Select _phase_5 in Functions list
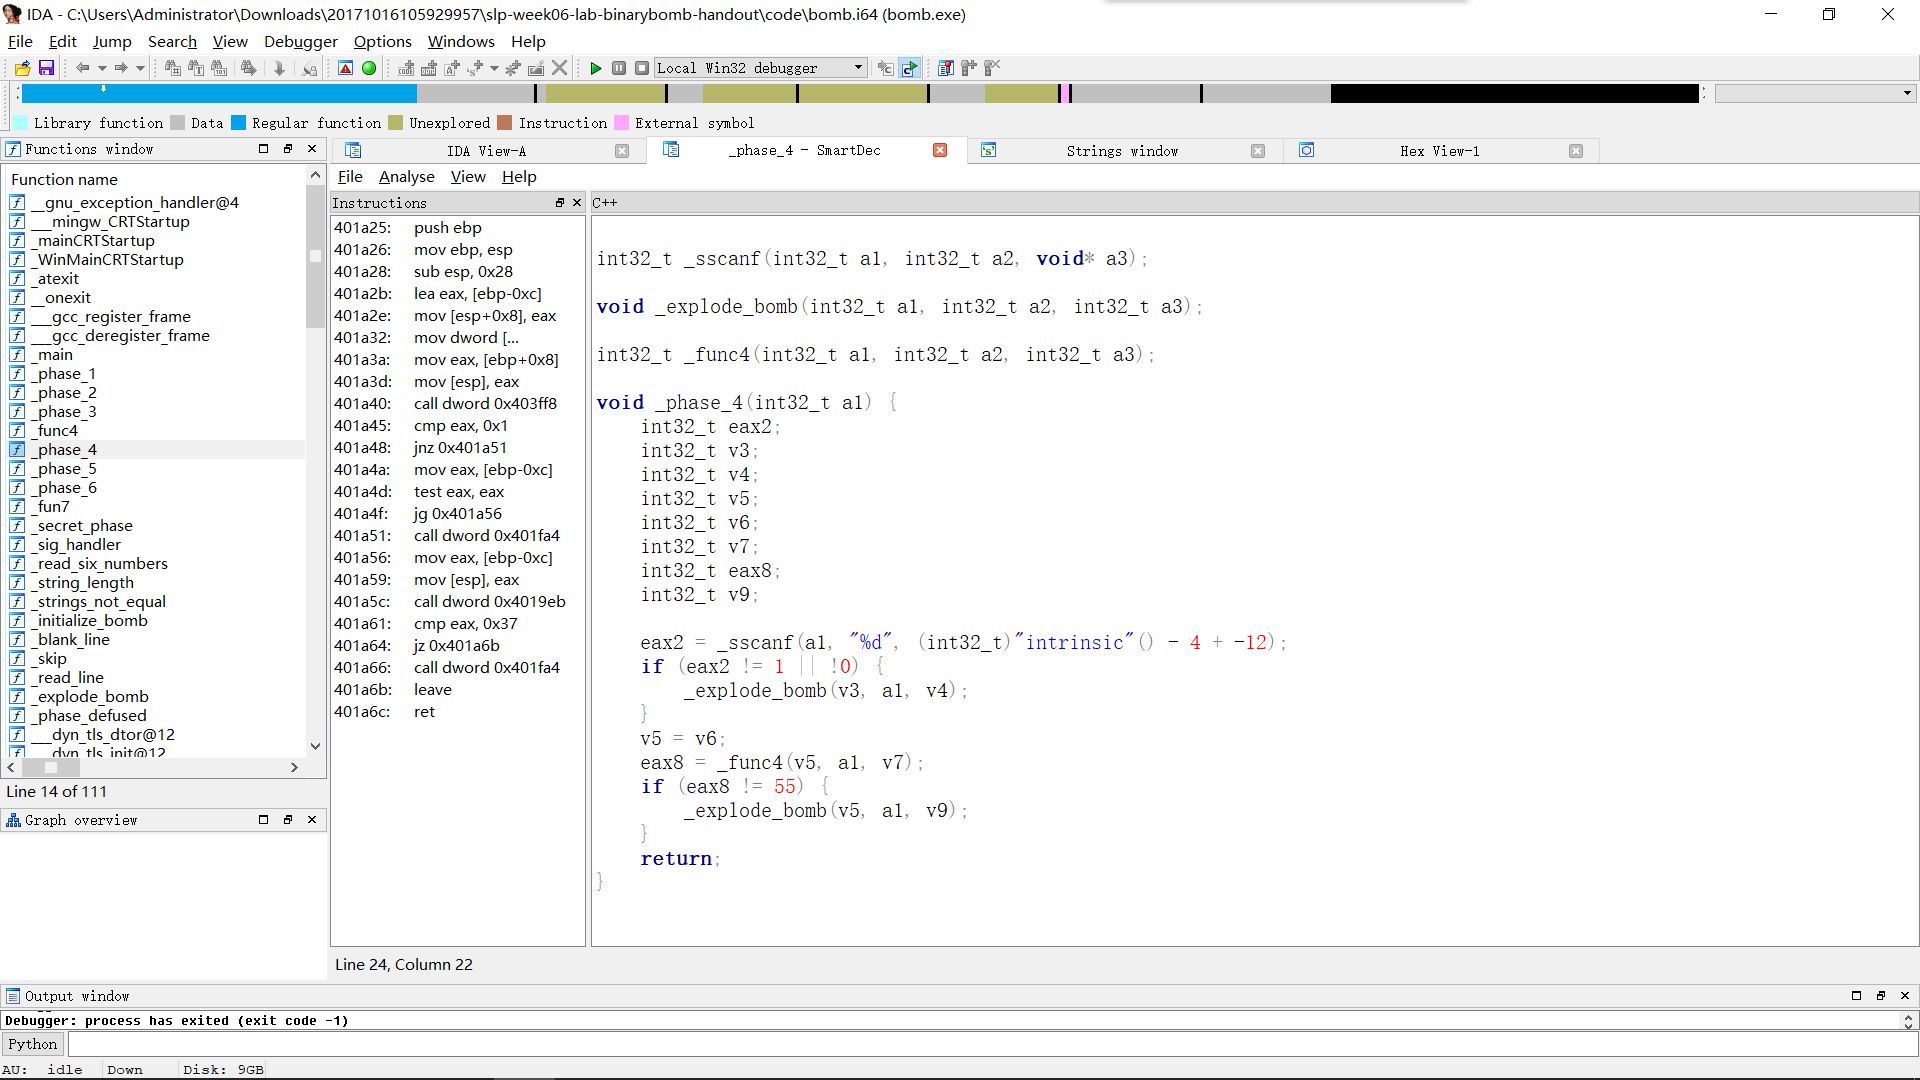The image size is (1920, 1080). 67,468
